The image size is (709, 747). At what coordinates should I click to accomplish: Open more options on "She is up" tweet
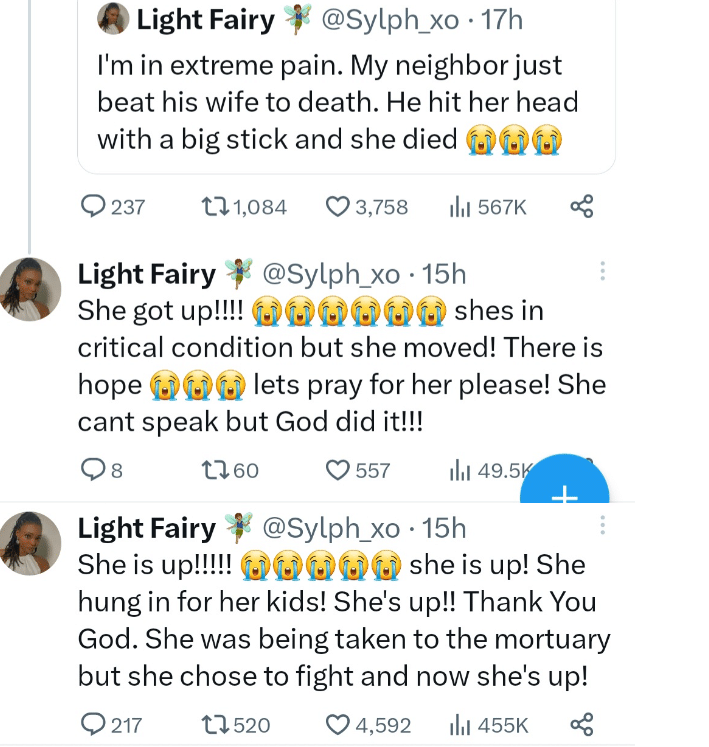[x=603, y=527]
